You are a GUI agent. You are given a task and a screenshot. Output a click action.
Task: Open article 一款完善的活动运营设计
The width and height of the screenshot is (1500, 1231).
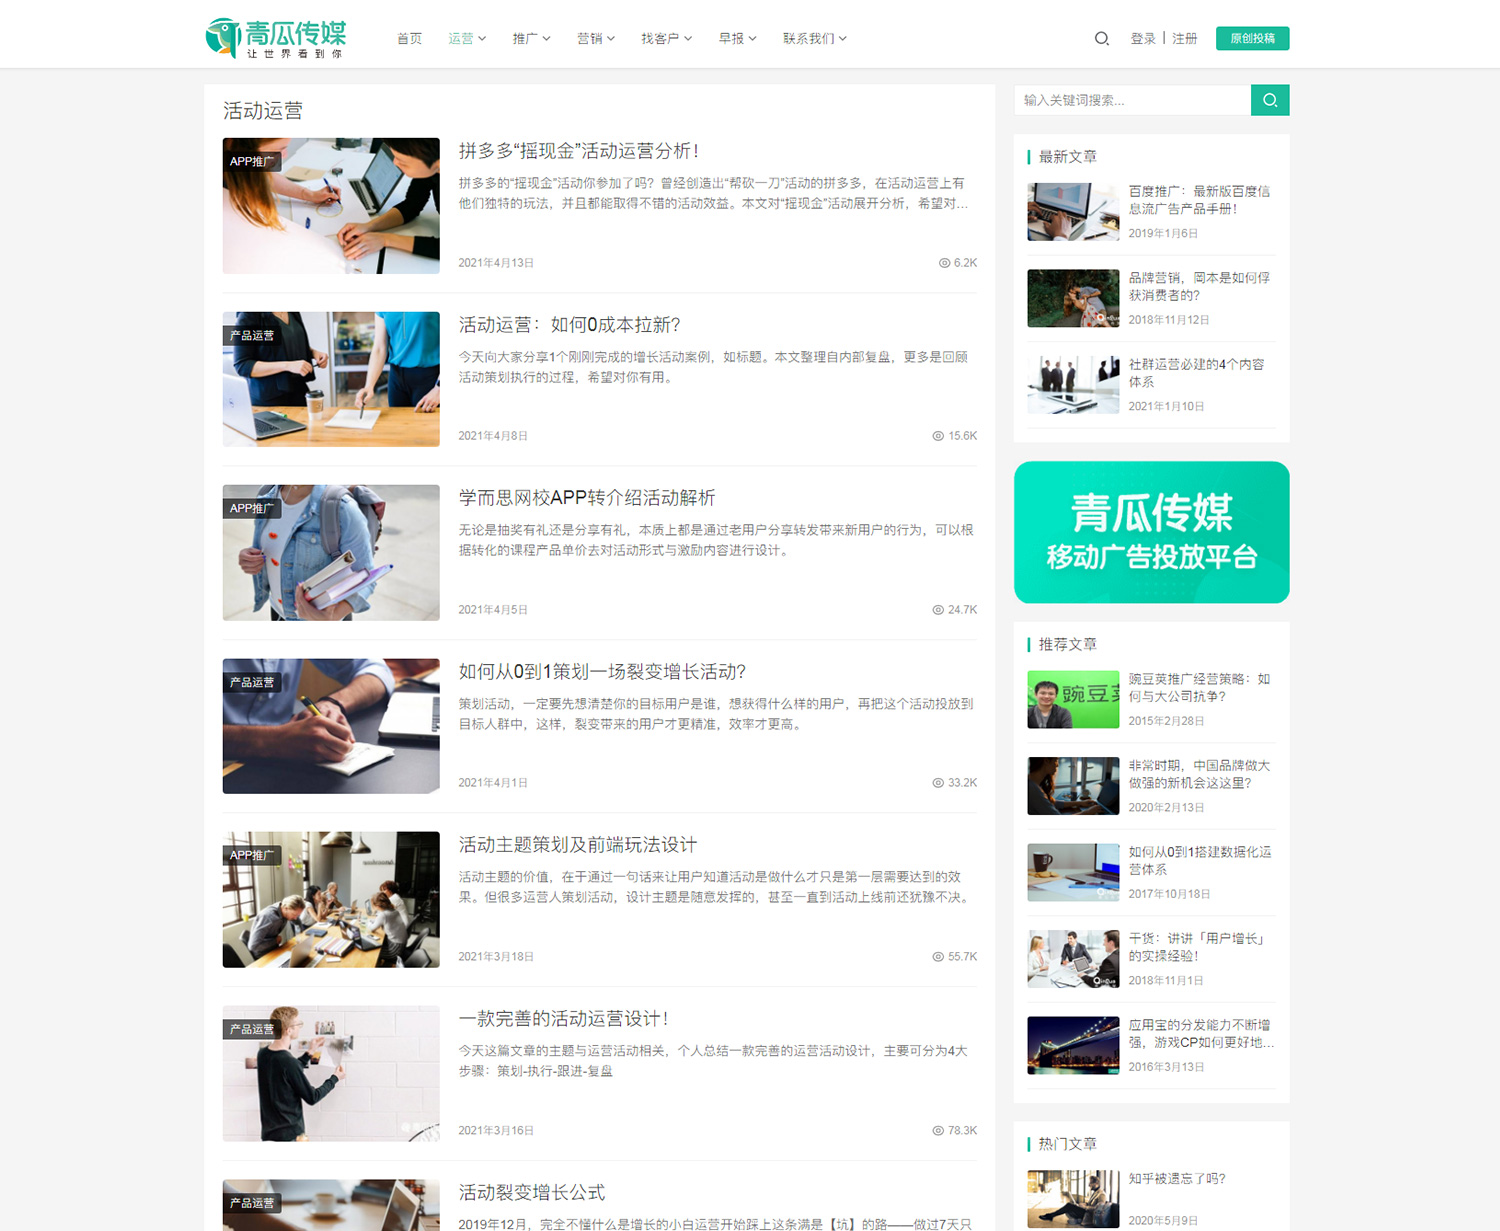pyautogui.click(x=563, y=1019)
